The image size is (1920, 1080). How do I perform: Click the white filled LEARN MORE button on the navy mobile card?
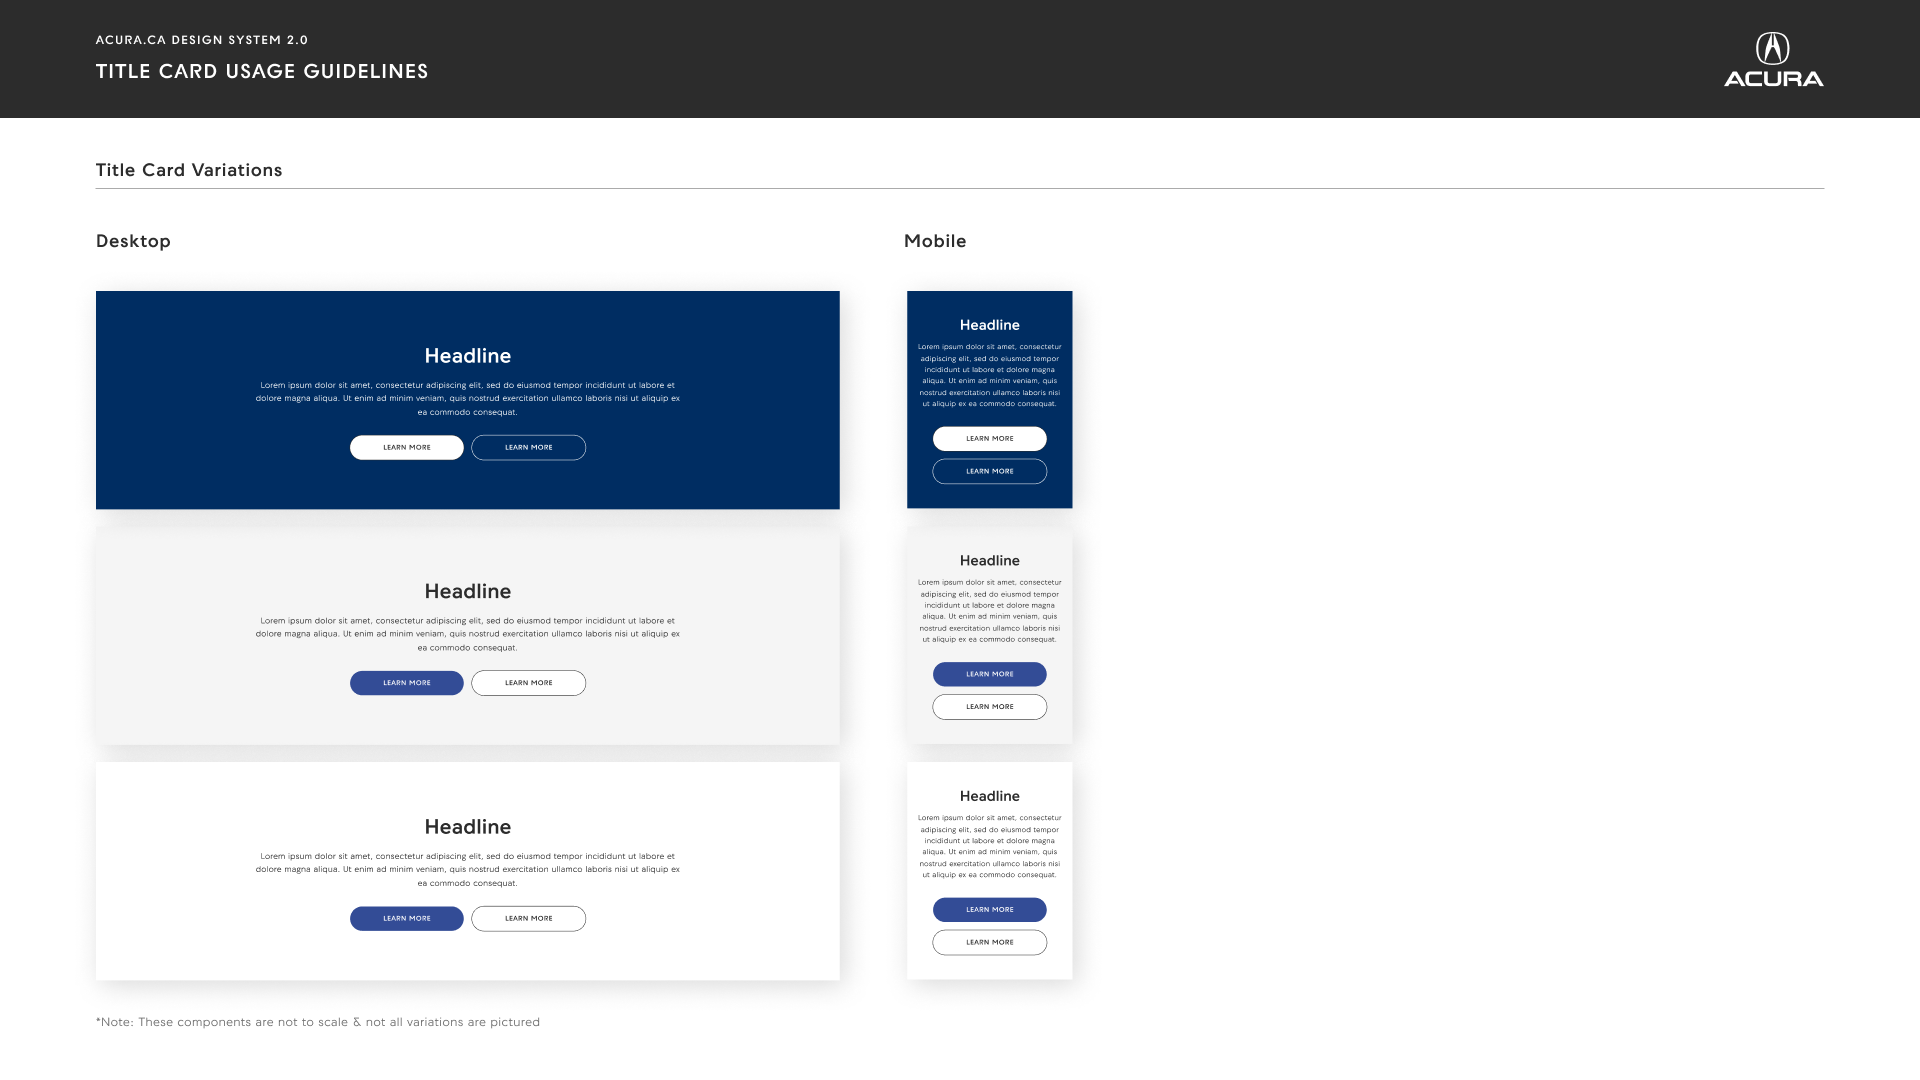coord(990,438)
